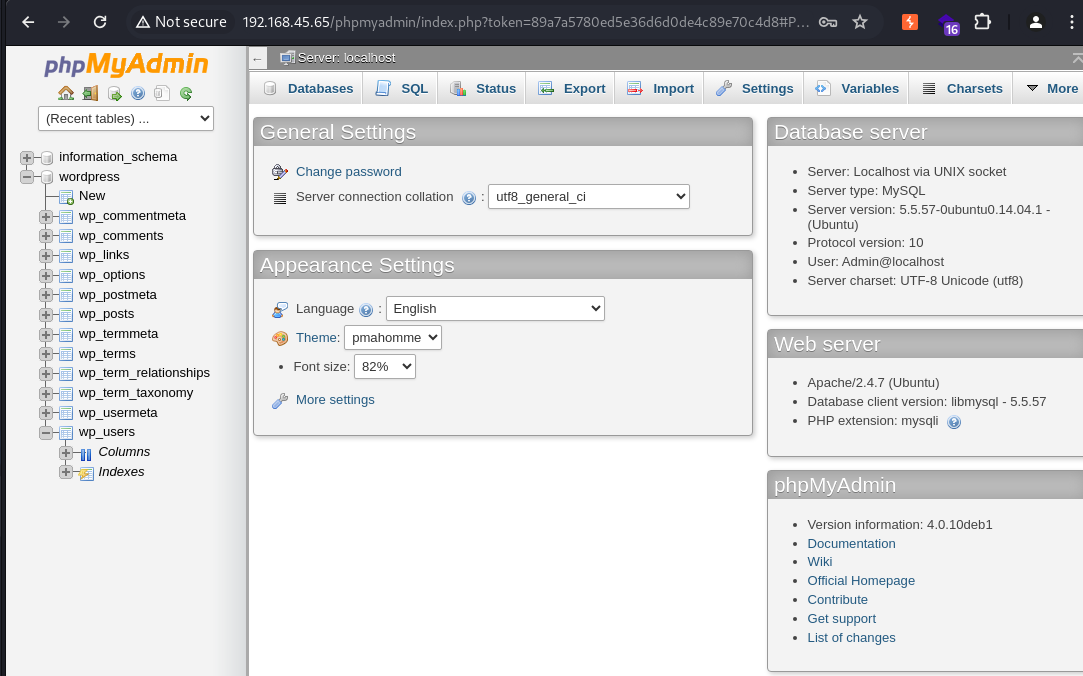1083x676 pixels.
Task: Open the Language dropdown showing English
Action: 495,309
